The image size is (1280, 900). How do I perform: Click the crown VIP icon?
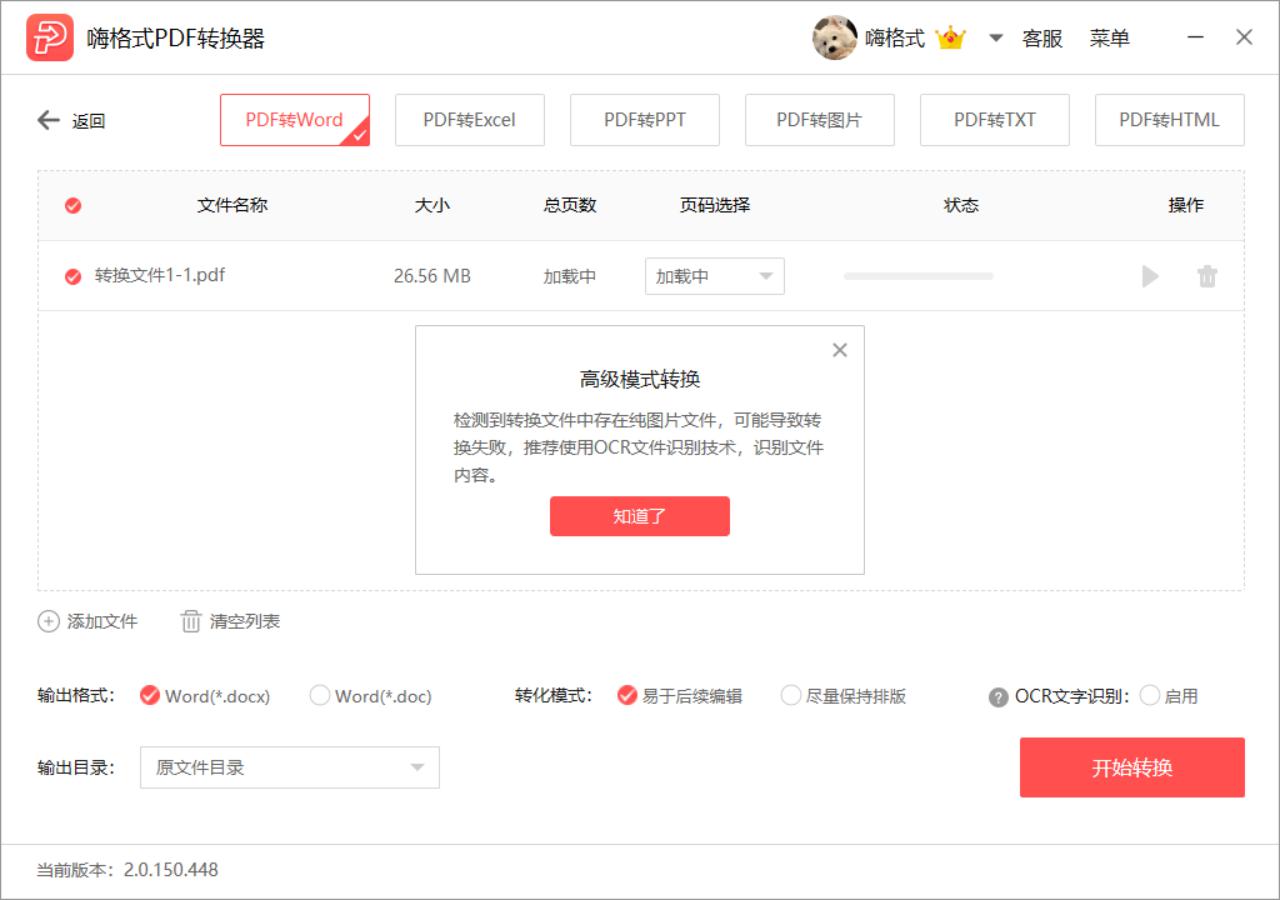[950, 38]
